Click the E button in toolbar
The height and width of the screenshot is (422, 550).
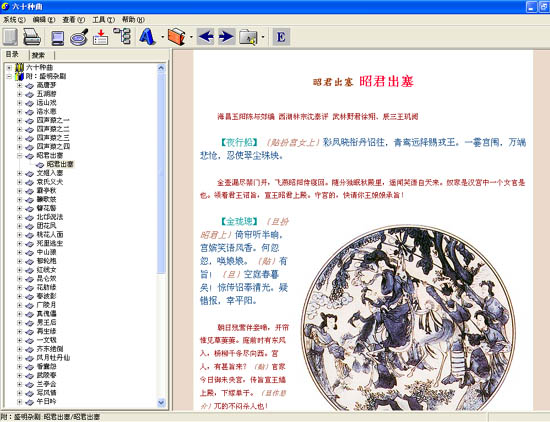pos(281,36)
